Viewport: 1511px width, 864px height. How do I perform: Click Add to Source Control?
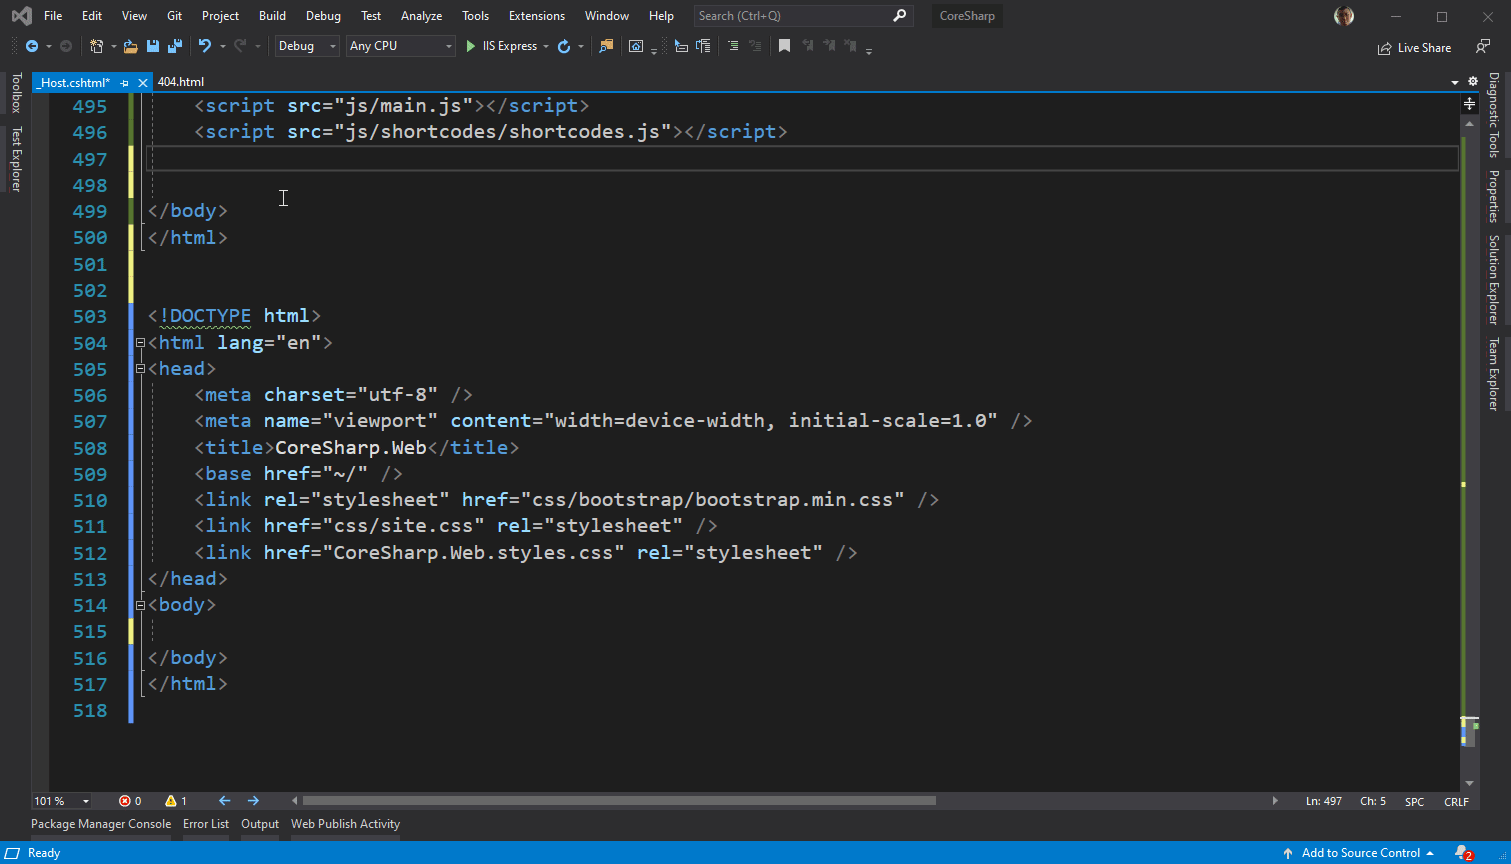coord(1360,853)
